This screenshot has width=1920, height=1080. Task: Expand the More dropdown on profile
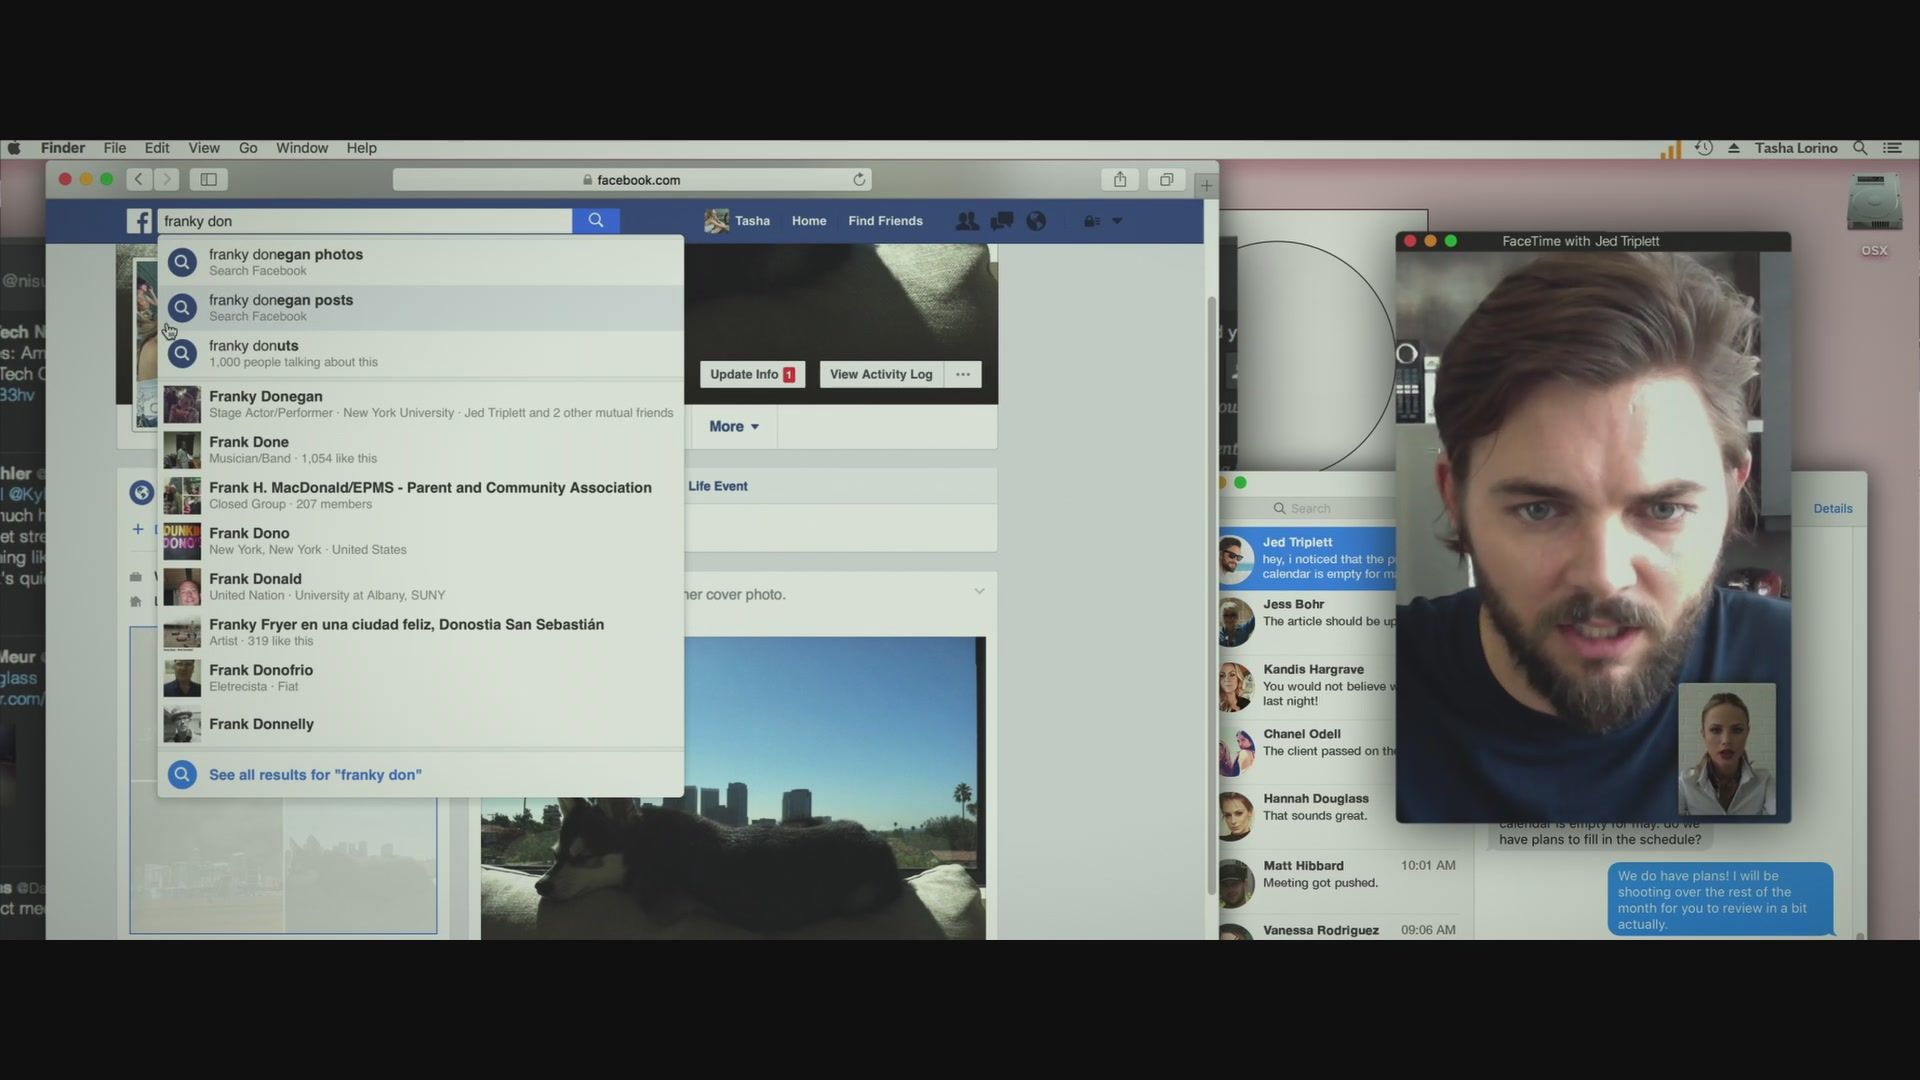pos(734,426)
